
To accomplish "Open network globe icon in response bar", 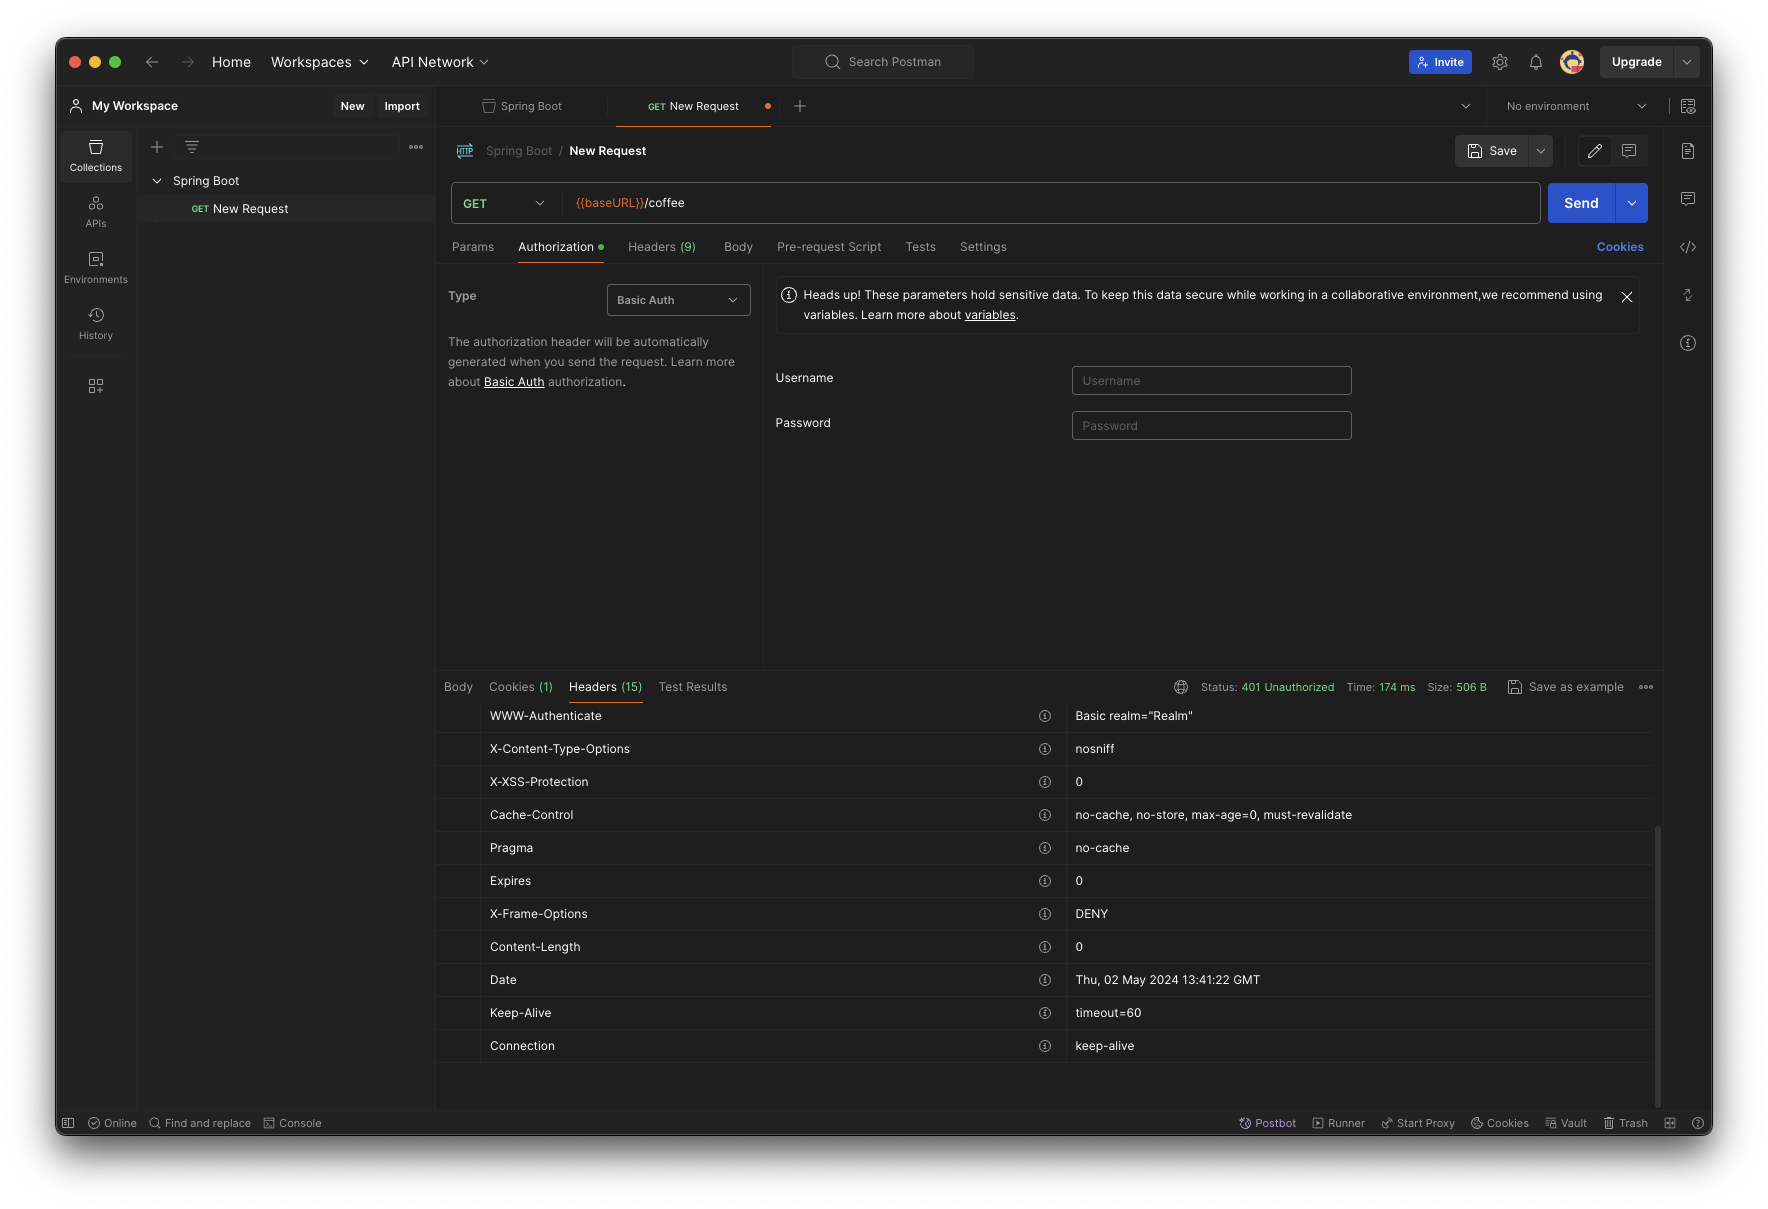I will (1181, 687).
